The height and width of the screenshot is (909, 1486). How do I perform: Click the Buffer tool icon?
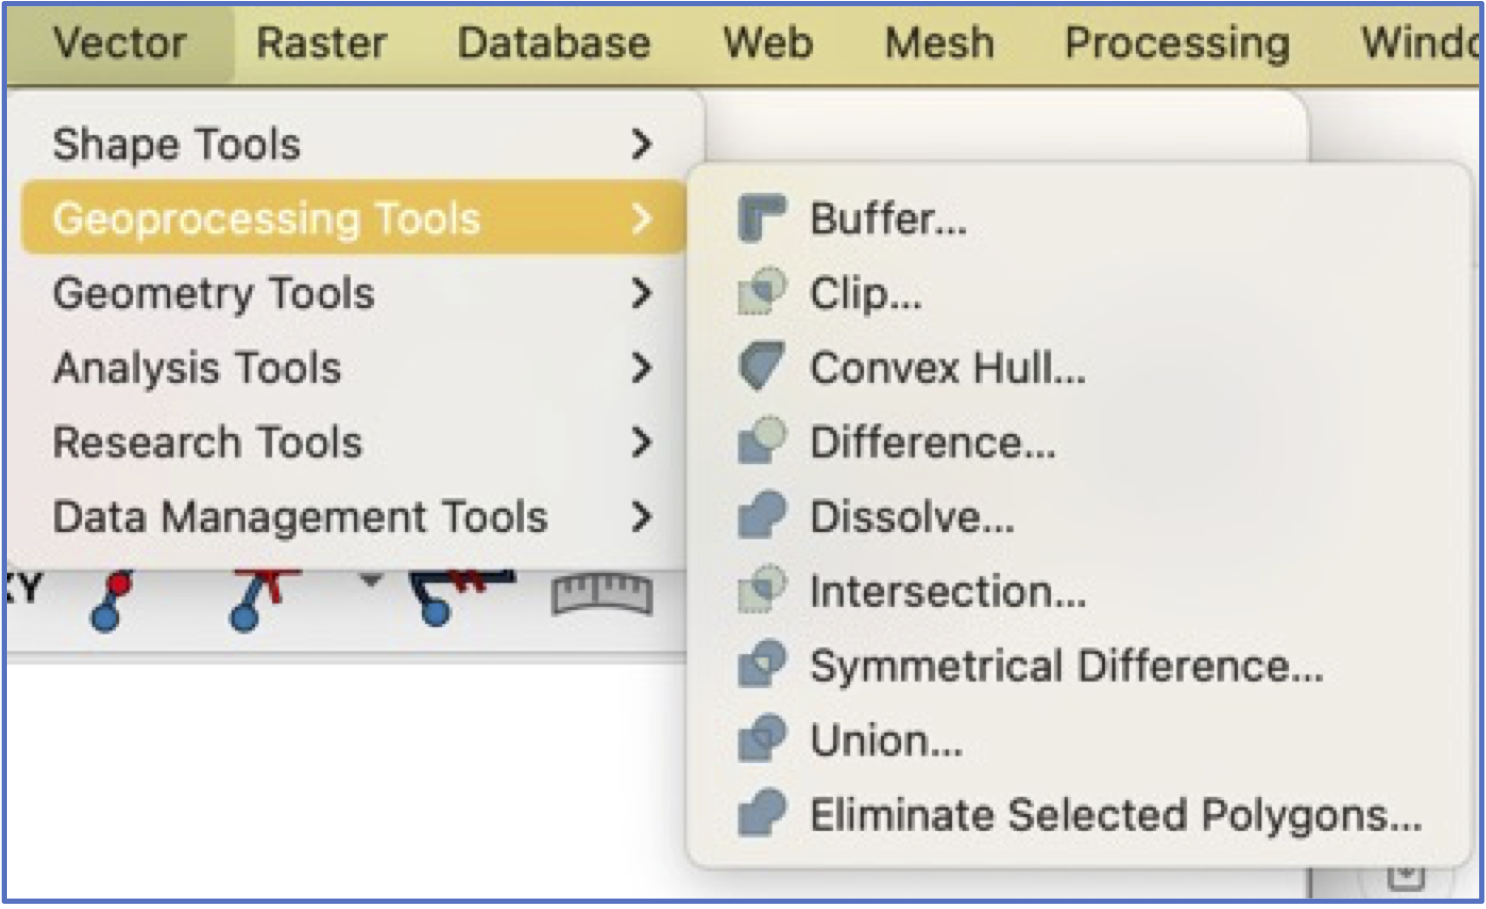(762, 218)
